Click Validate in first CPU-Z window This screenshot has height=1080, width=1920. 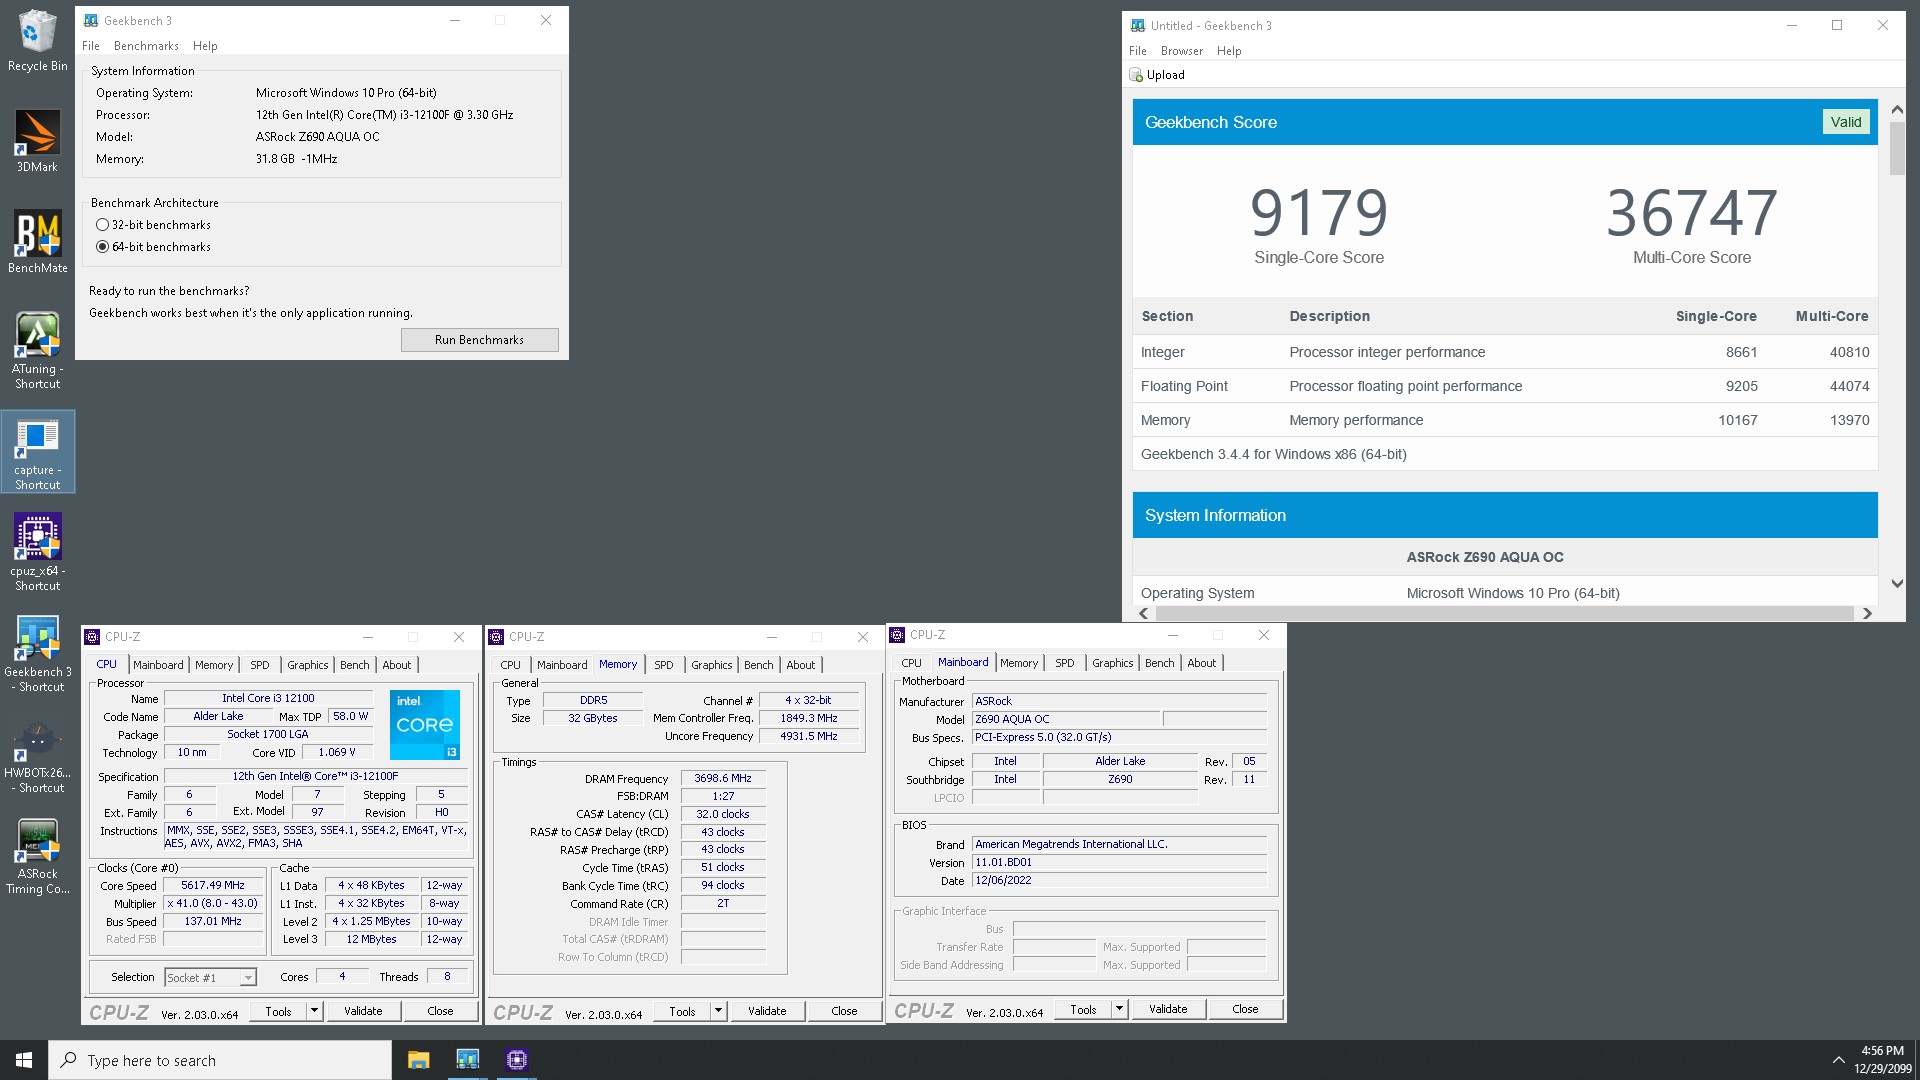363,1011
